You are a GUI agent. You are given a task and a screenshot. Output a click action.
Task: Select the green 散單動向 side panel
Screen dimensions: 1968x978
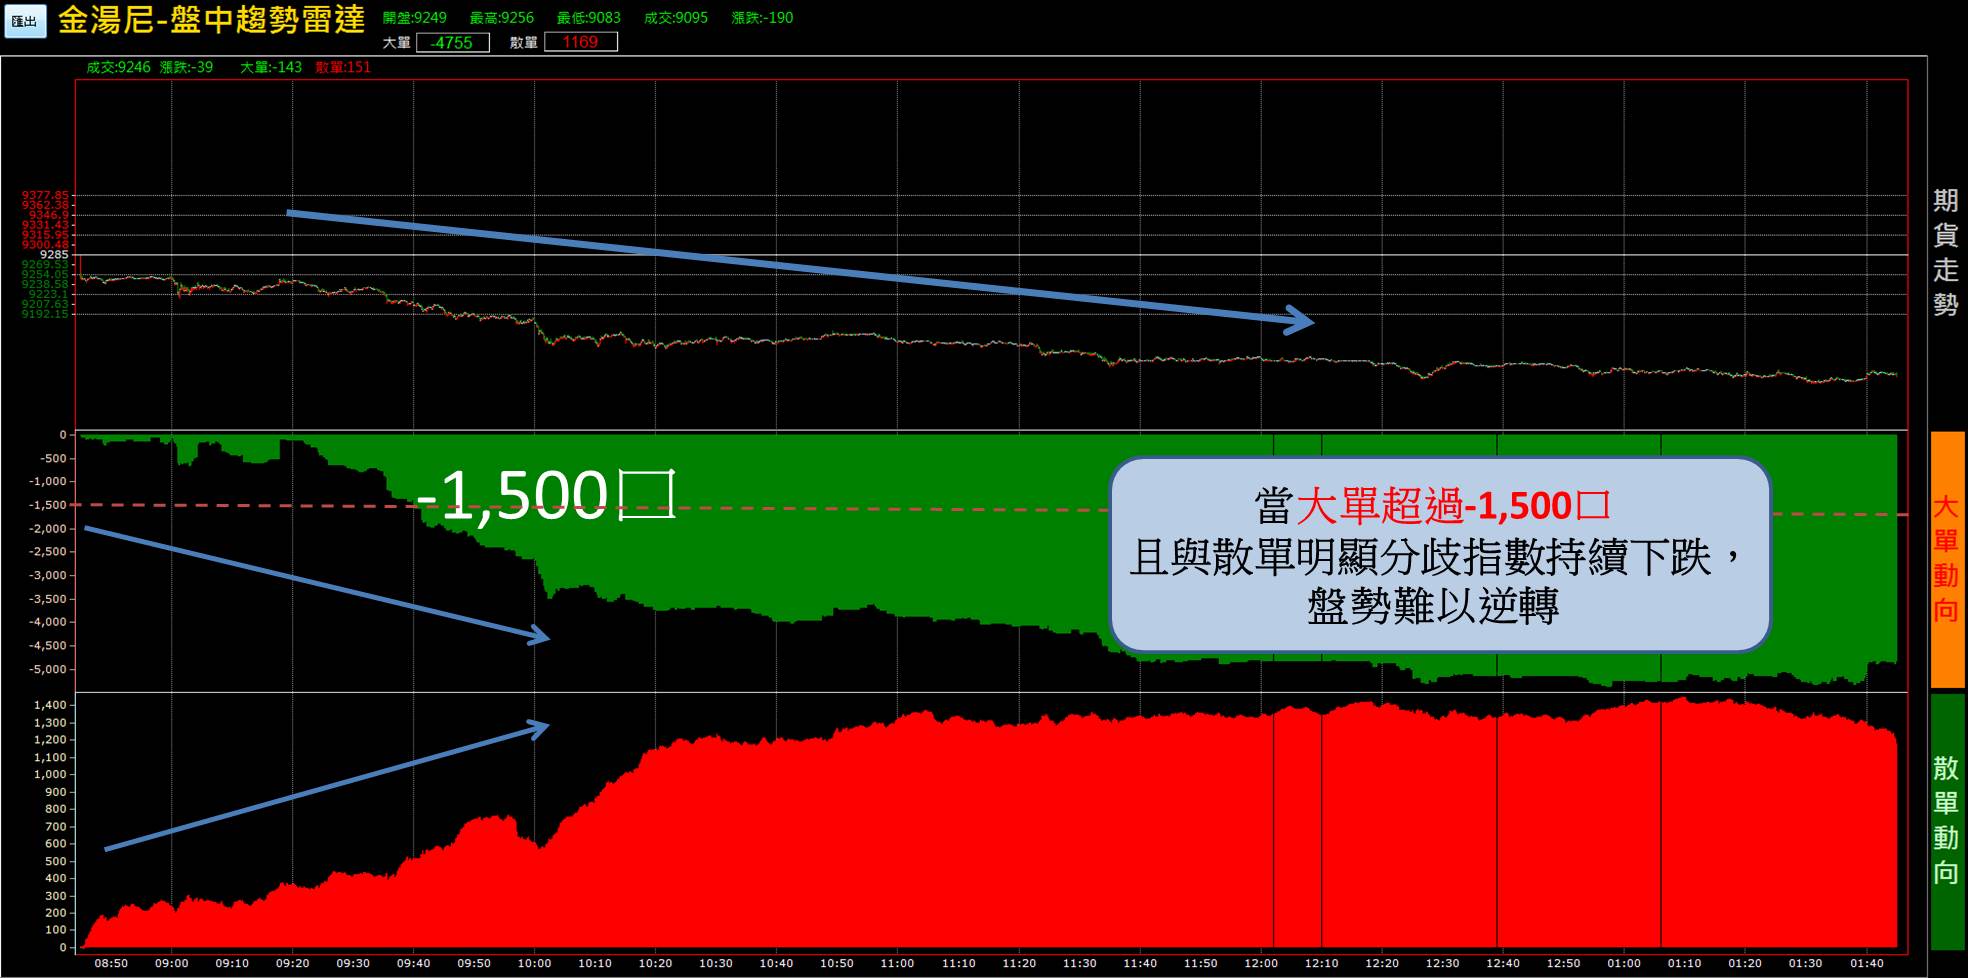1946,821
